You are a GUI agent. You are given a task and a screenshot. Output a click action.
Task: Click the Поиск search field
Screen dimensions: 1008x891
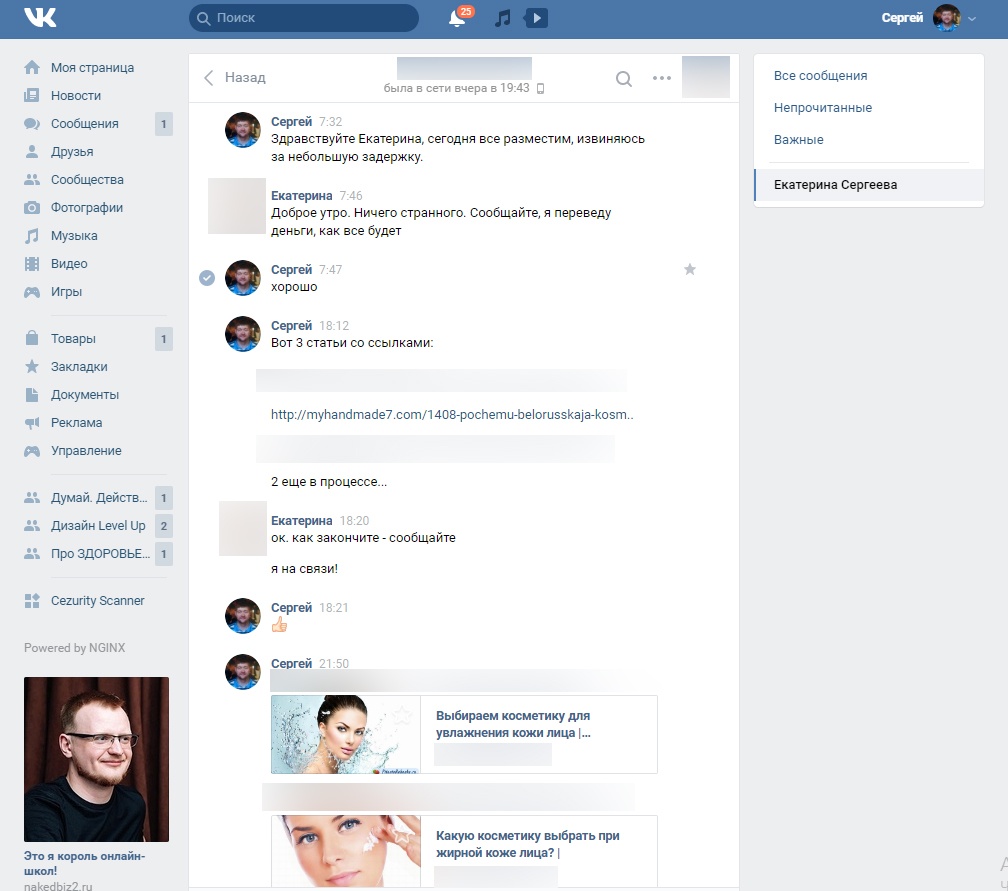pyautogui.click(x=304, y=18)
